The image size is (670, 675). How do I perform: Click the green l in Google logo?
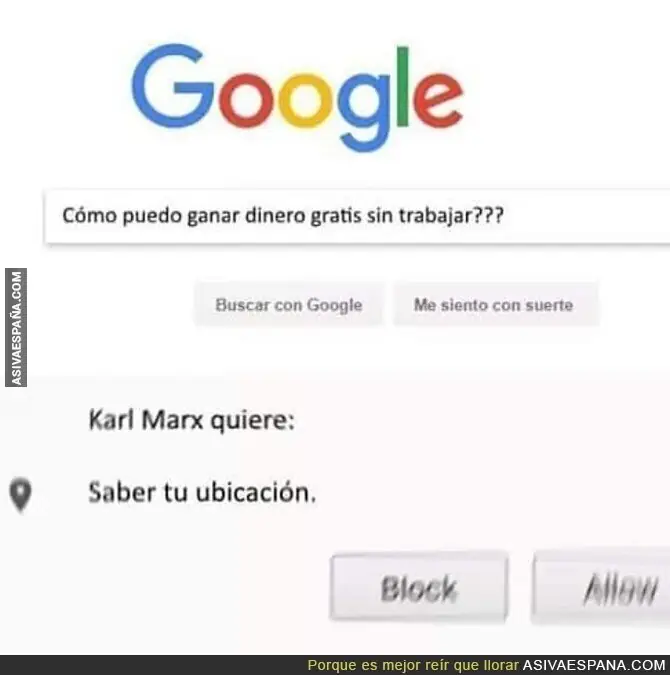coord(403,87)
